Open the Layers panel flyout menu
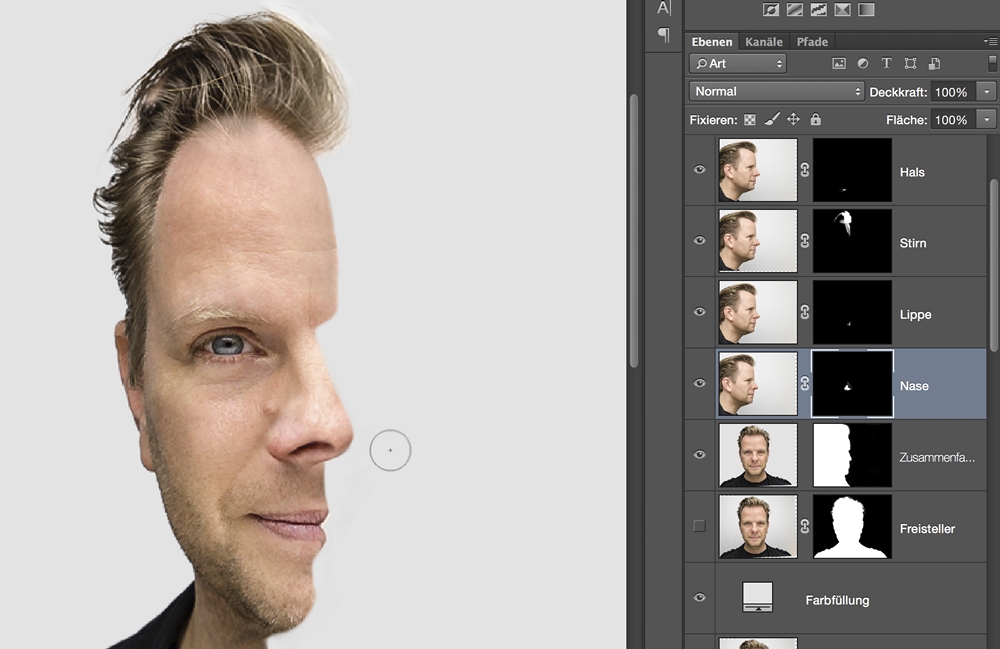The image size is (1000, 649). pos(990,41)
